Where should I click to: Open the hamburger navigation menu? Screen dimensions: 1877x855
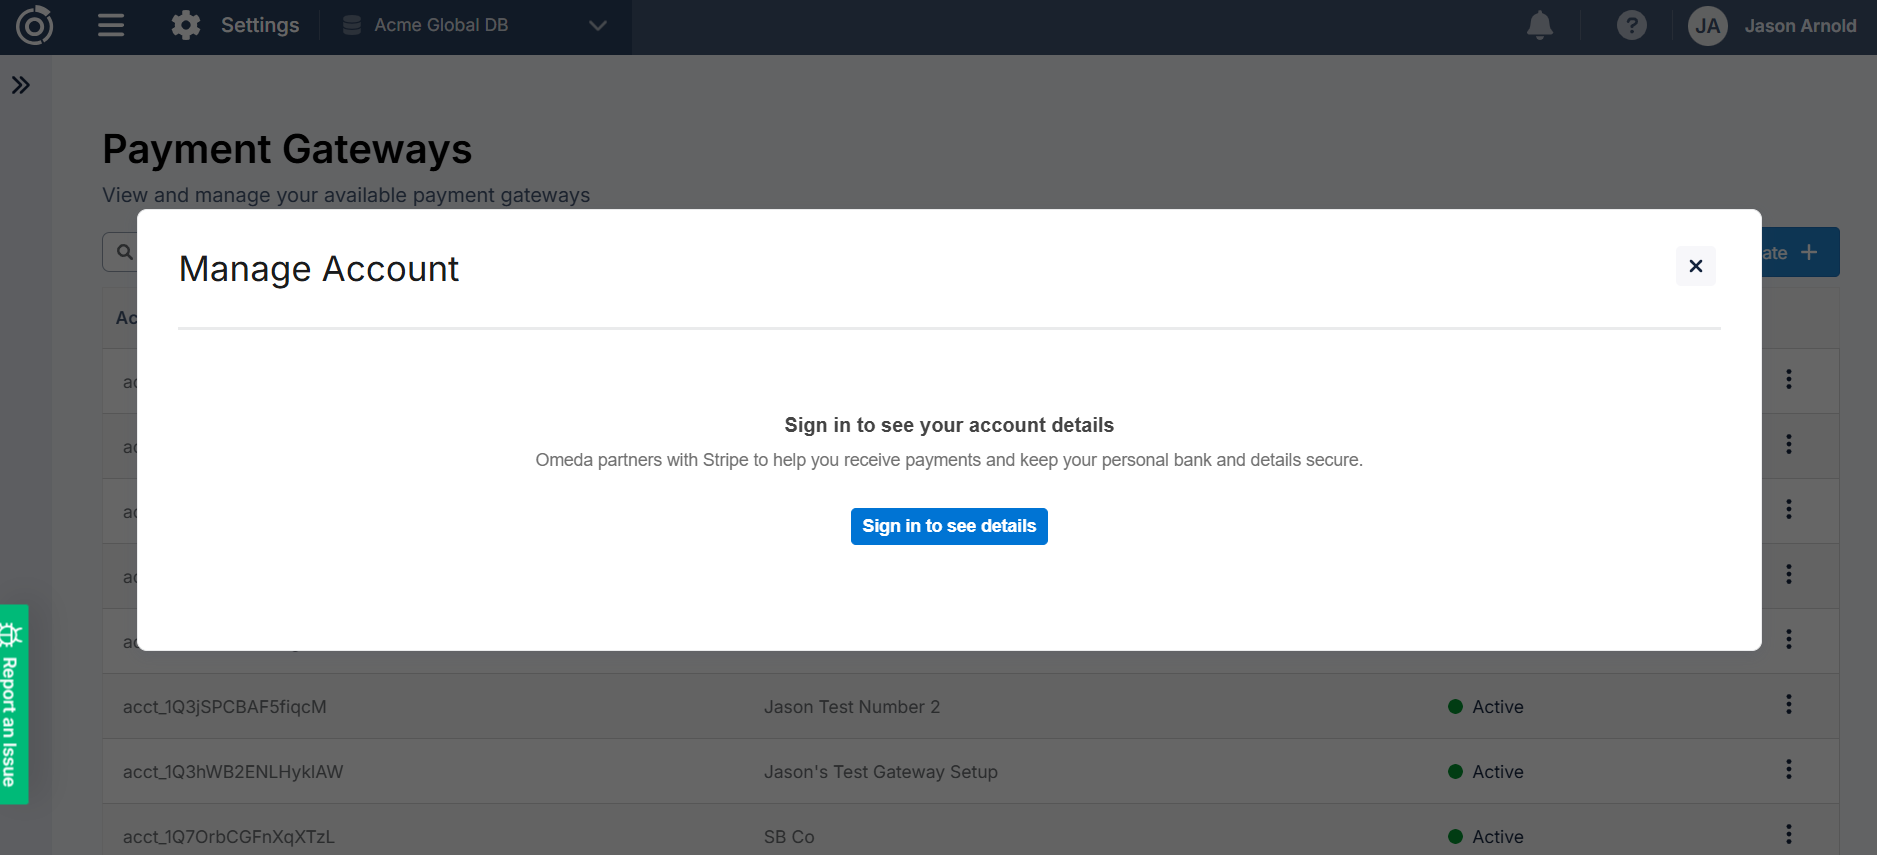pos(110,25)
